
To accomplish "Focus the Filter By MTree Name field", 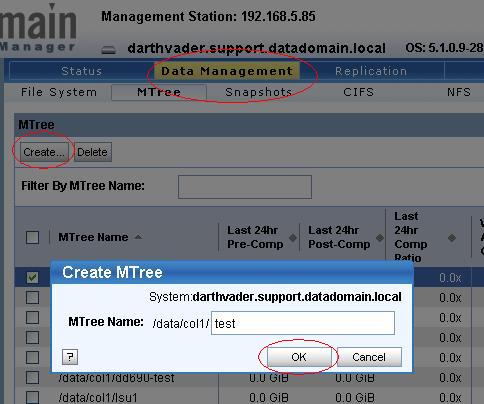I will pos(245,187).
